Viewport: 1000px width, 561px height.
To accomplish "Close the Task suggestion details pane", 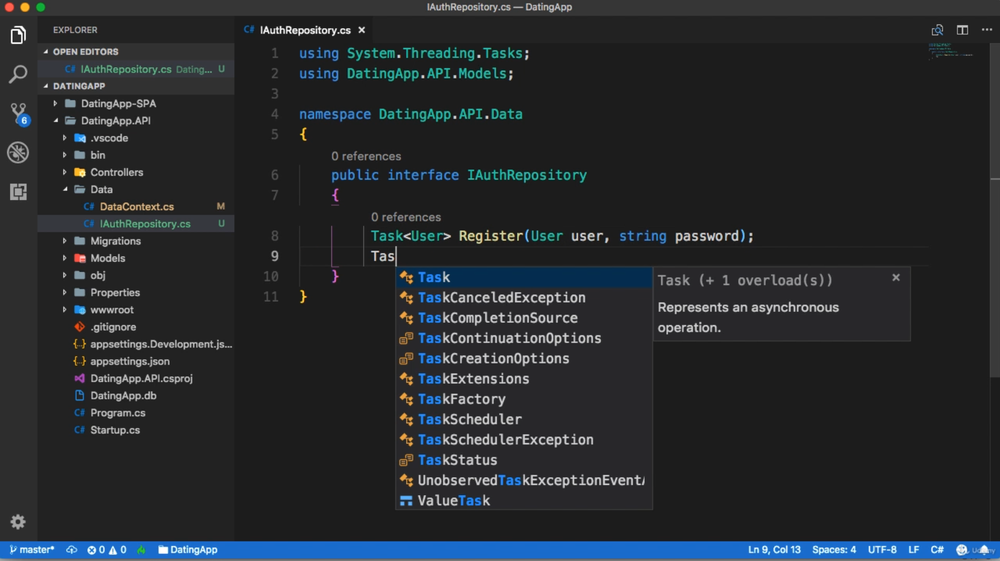I will [x=895, y=277].
